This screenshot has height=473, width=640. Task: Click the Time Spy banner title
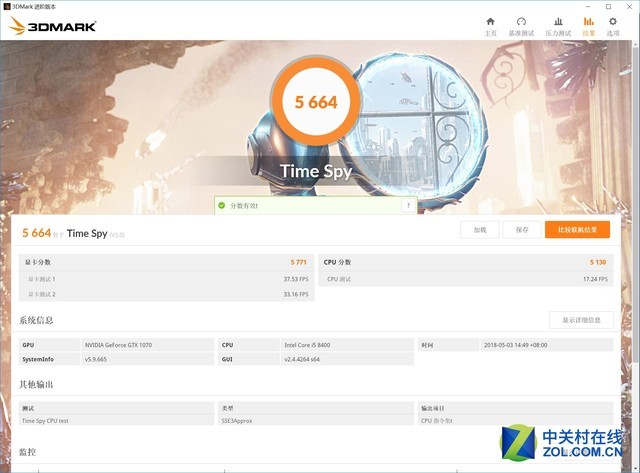316,171
